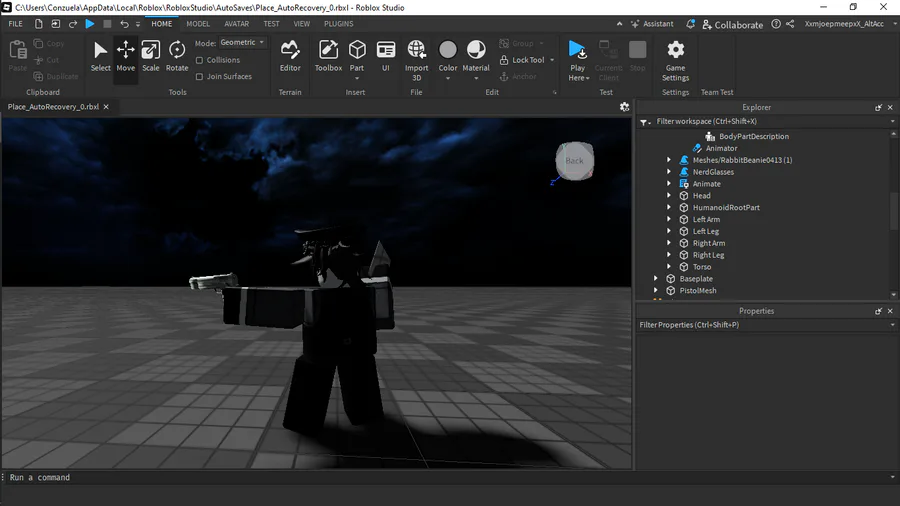Click the Material tool icon
The height and width of the screenshot is (506, 900).
click(x=476, y=50)
